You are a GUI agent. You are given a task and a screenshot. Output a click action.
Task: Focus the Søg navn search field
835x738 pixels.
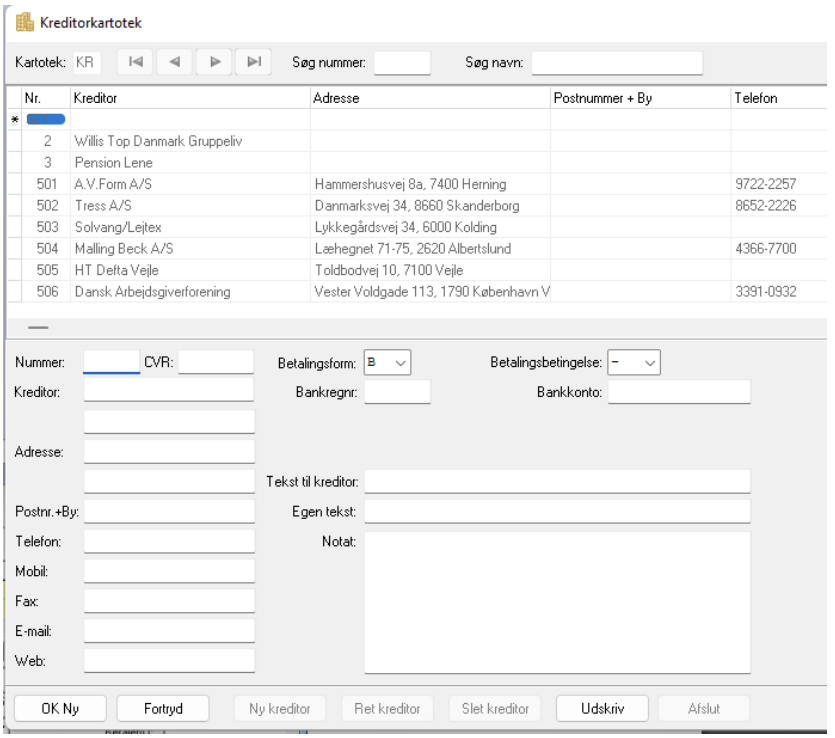(x=617, y=63)
